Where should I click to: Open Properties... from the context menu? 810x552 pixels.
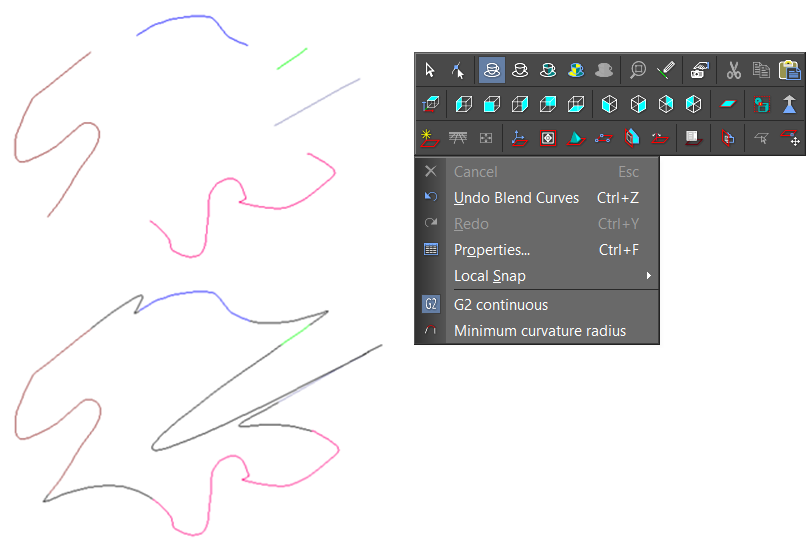point(537,250)
